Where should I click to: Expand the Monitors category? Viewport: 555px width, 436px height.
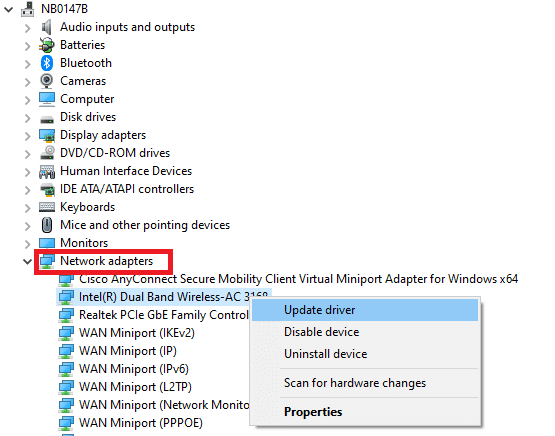coord(28,244)
